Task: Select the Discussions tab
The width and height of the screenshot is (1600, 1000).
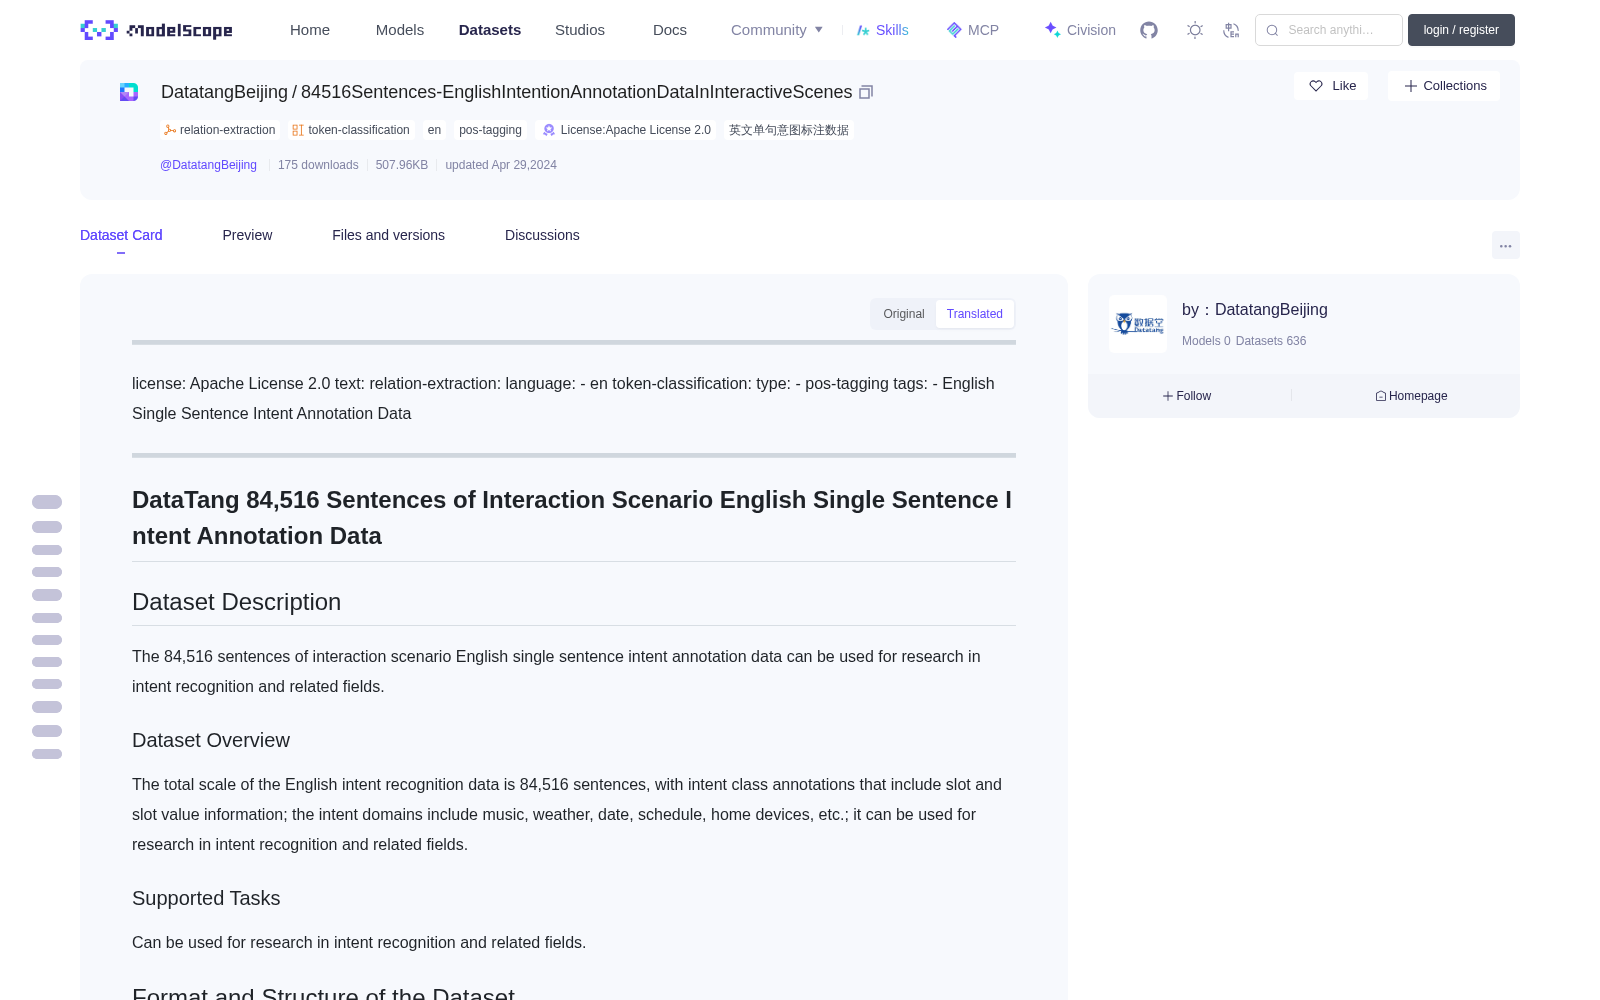Action: [x=542, y=235]
